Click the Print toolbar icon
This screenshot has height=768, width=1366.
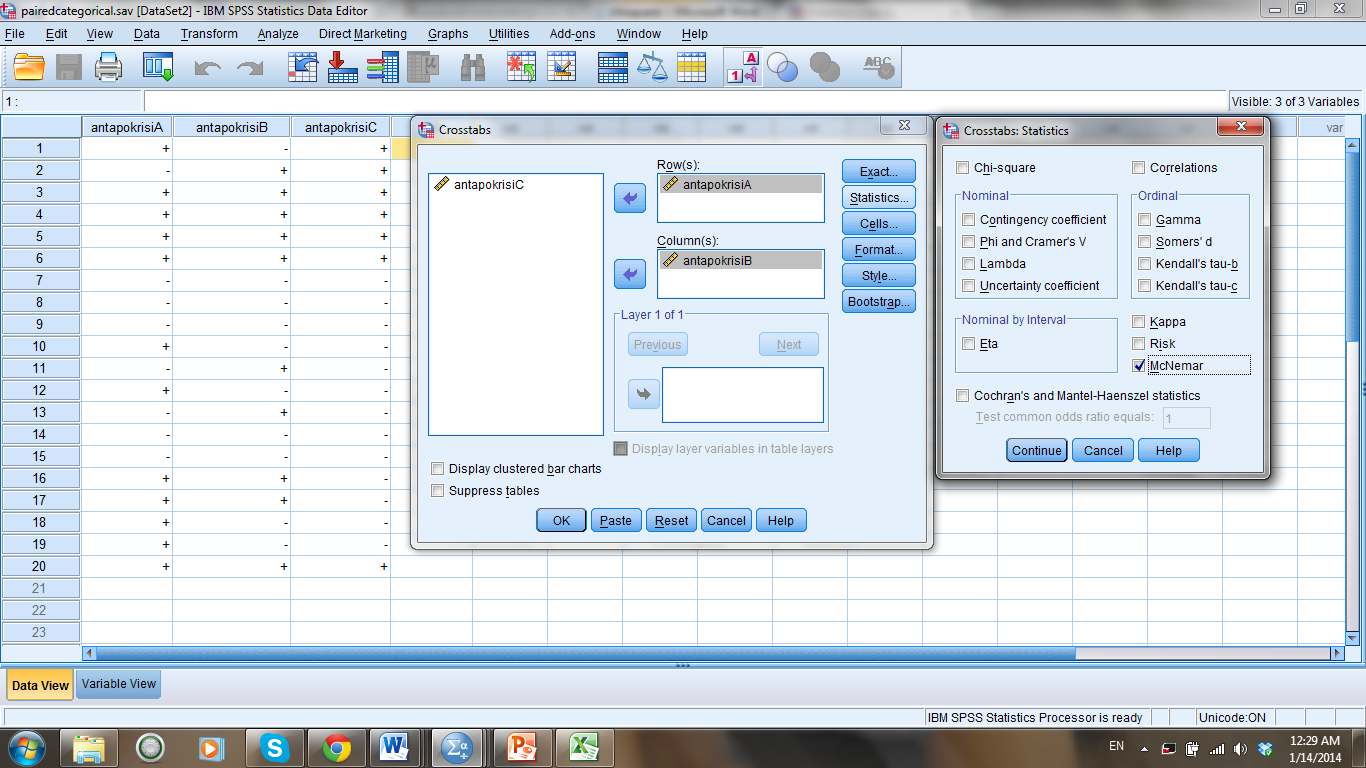[108, 68]
